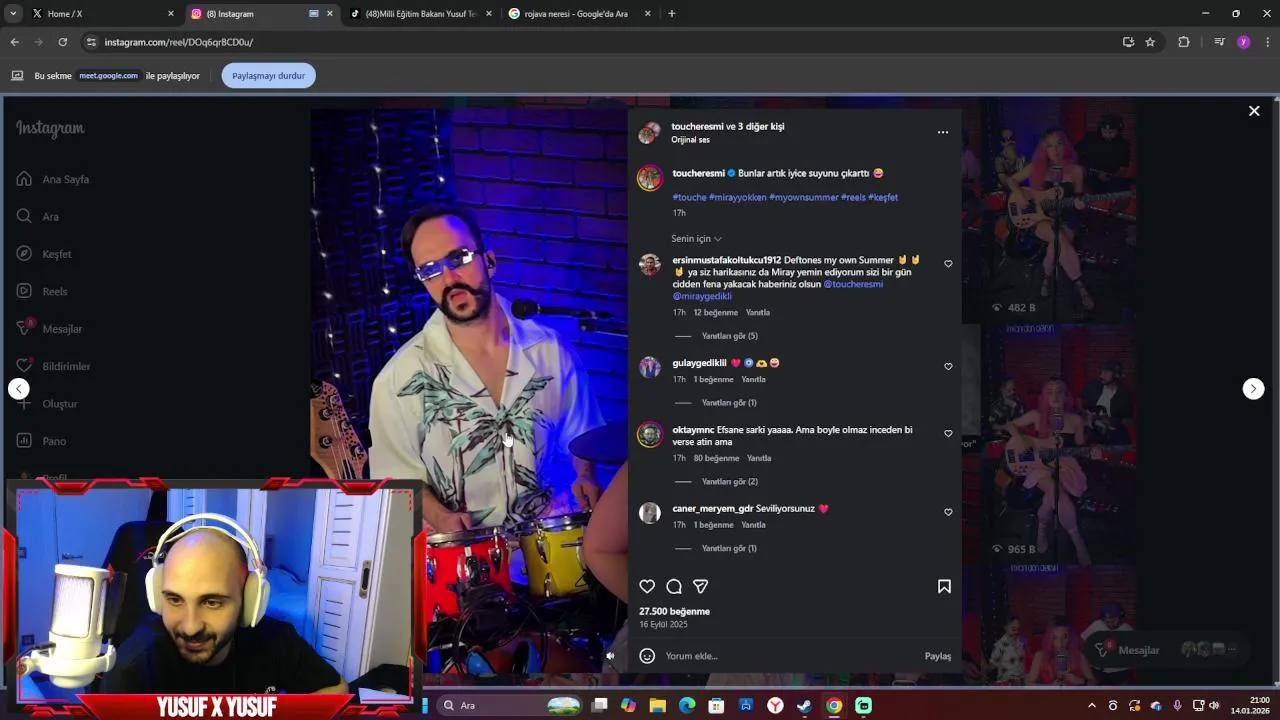Screen dimensions: 1280x720
Task: Like ersinmustafakoltukcu1912's comment heart
Action: (x=948, y=264)
